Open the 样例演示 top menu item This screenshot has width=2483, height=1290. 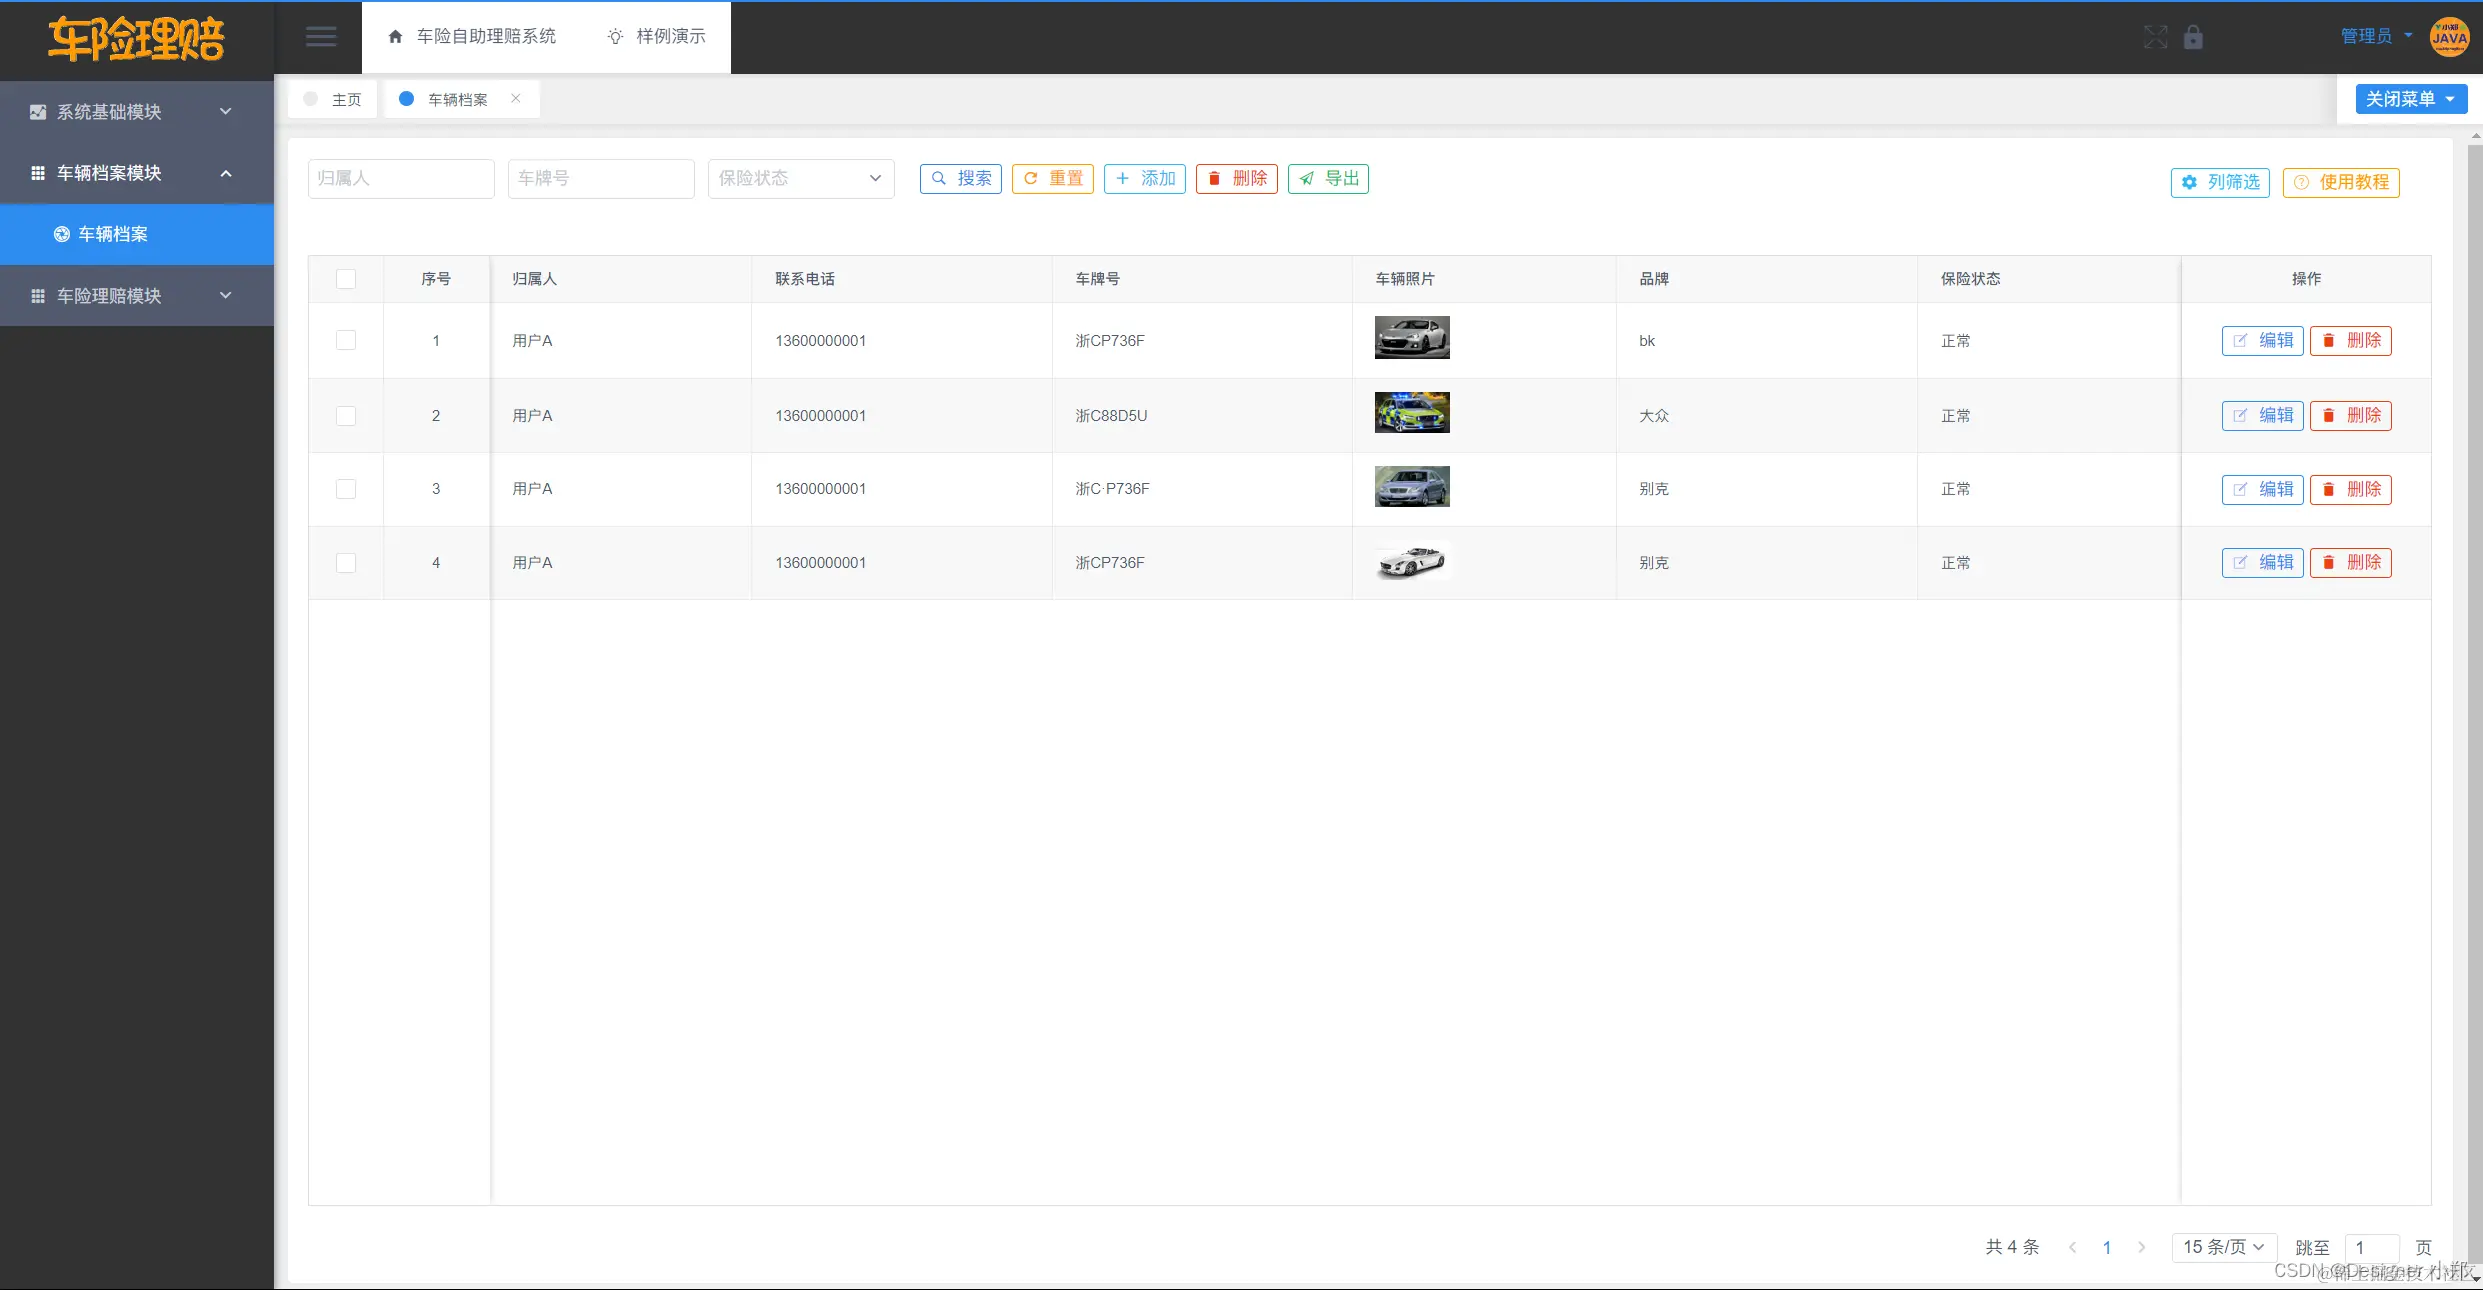656,36
